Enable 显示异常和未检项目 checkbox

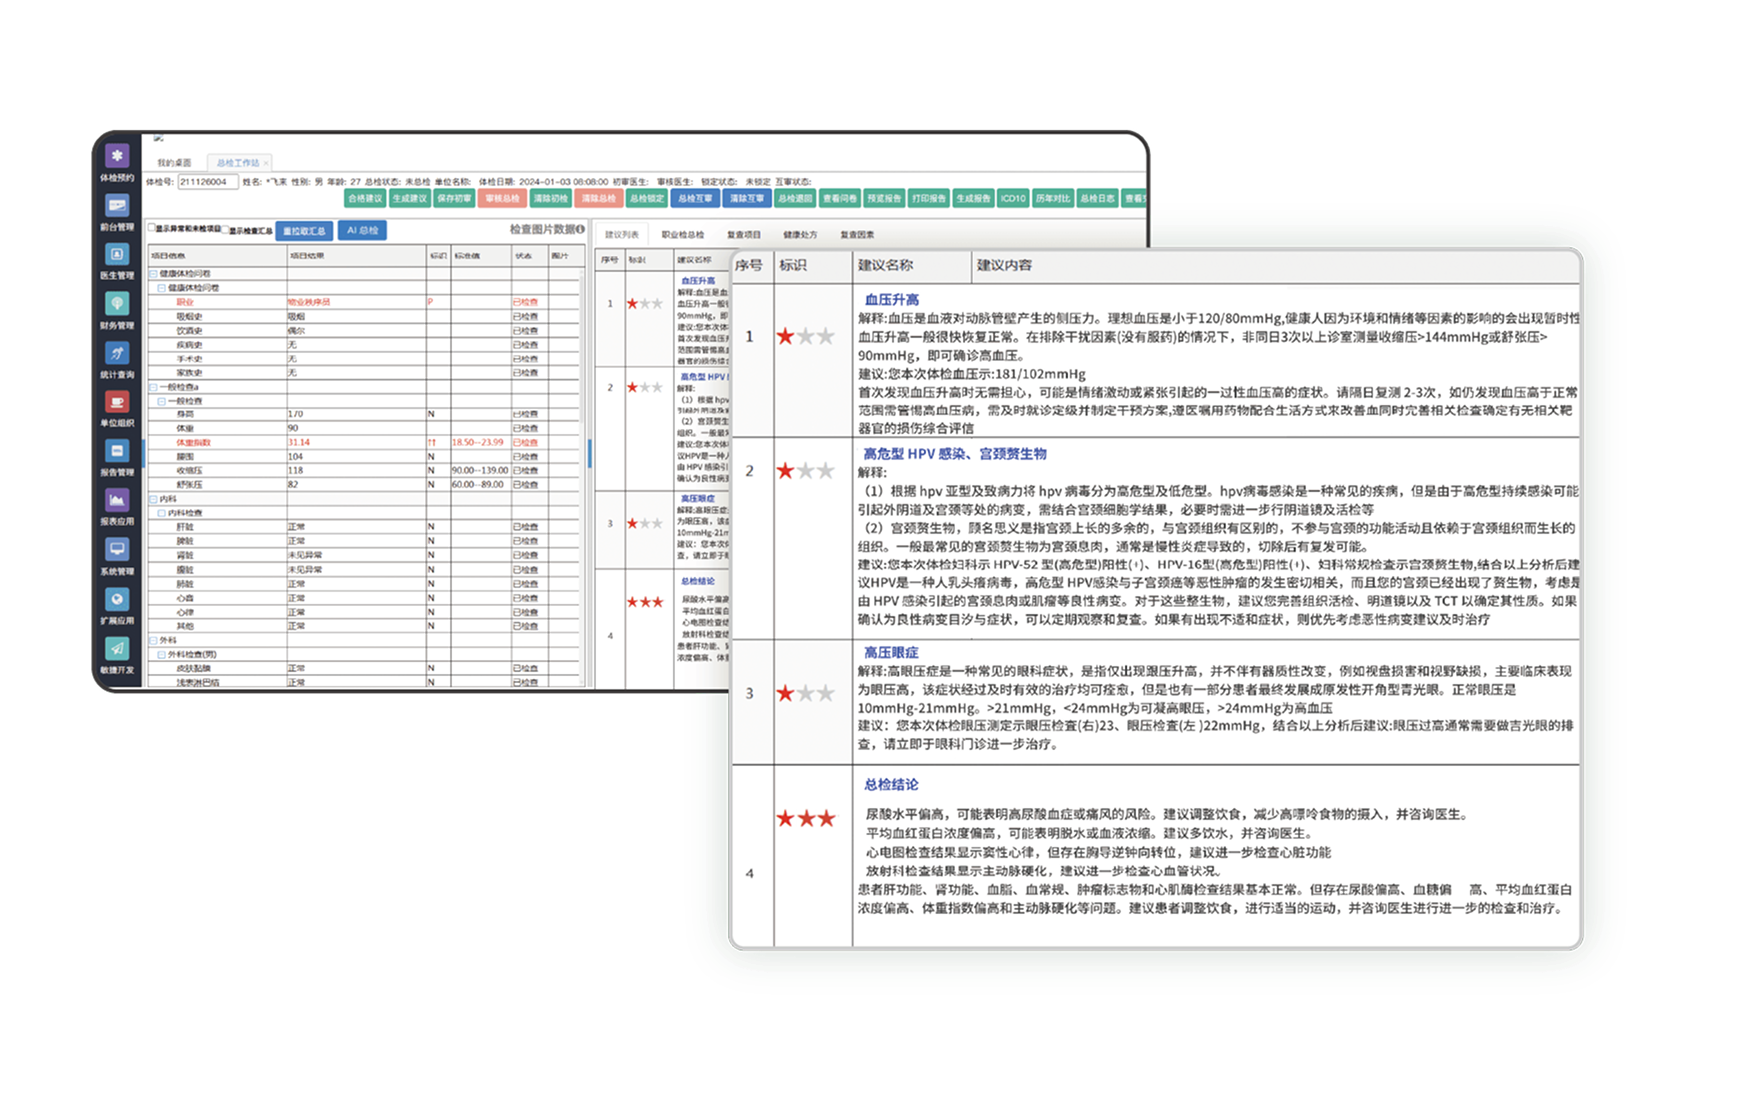click(x=151, y=228)
